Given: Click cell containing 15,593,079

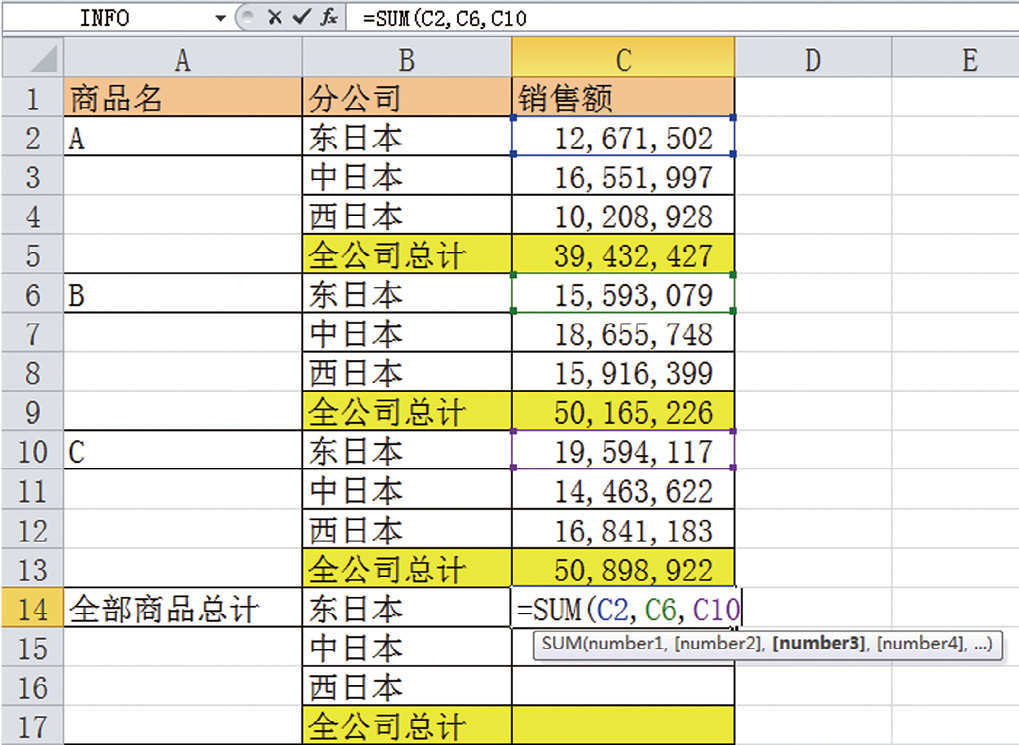Looking at the screenshot, I should (x=622, y=295).
